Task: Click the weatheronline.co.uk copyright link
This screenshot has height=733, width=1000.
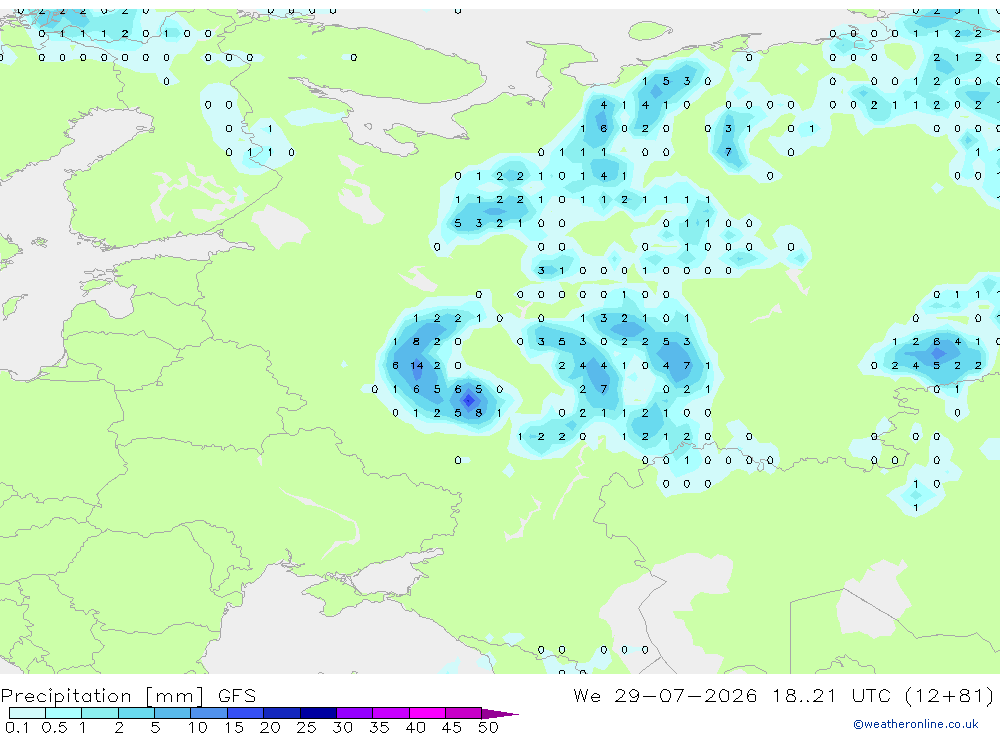Action: [916, 724]
